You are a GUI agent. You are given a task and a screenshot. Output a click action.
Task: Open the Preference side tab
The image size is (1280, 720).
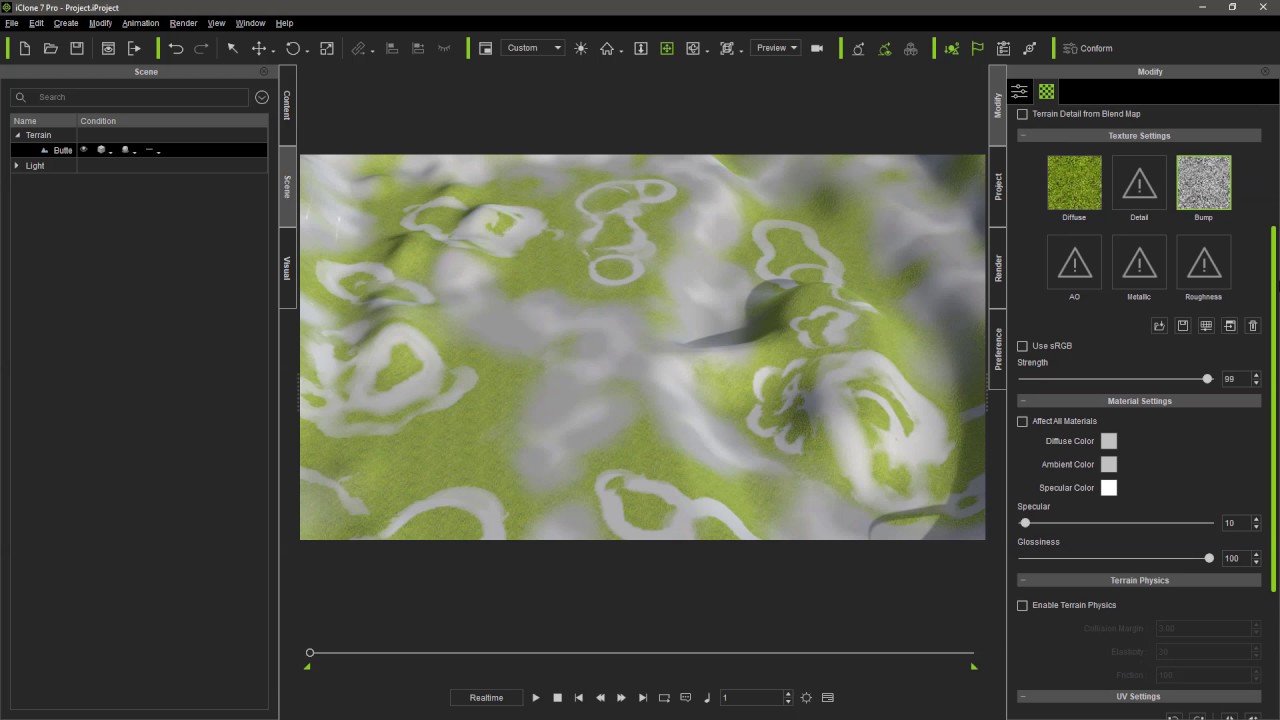click(x=998, y=349)
